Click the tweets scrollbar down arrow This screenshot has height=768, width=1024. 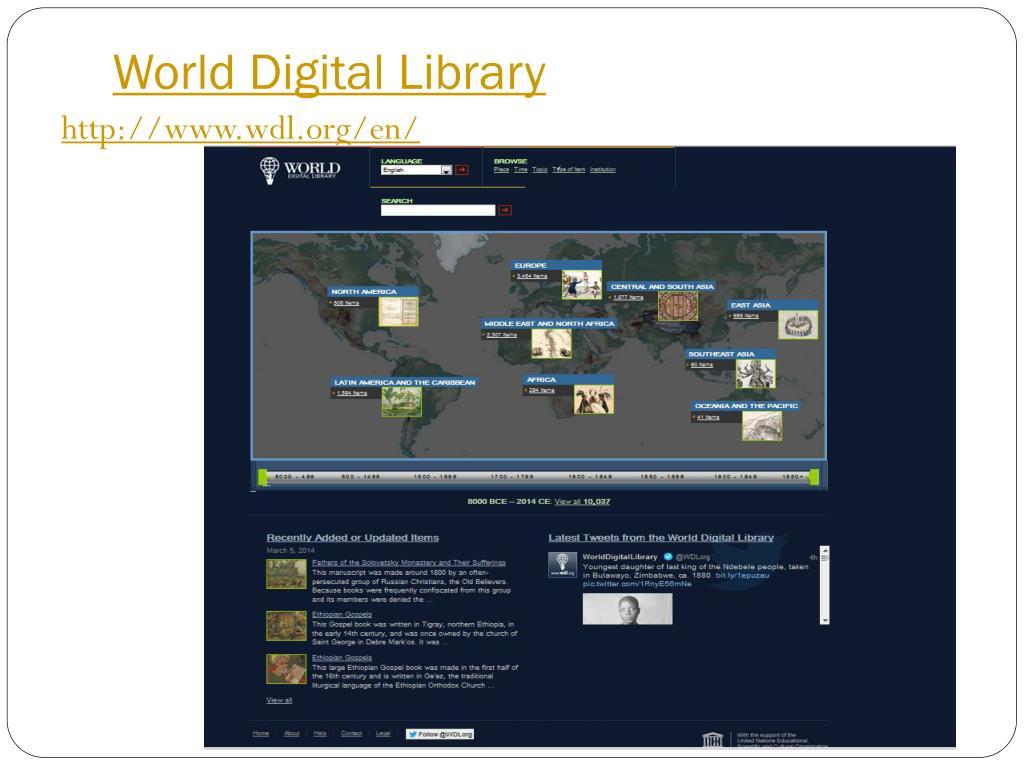click(825, 620)
